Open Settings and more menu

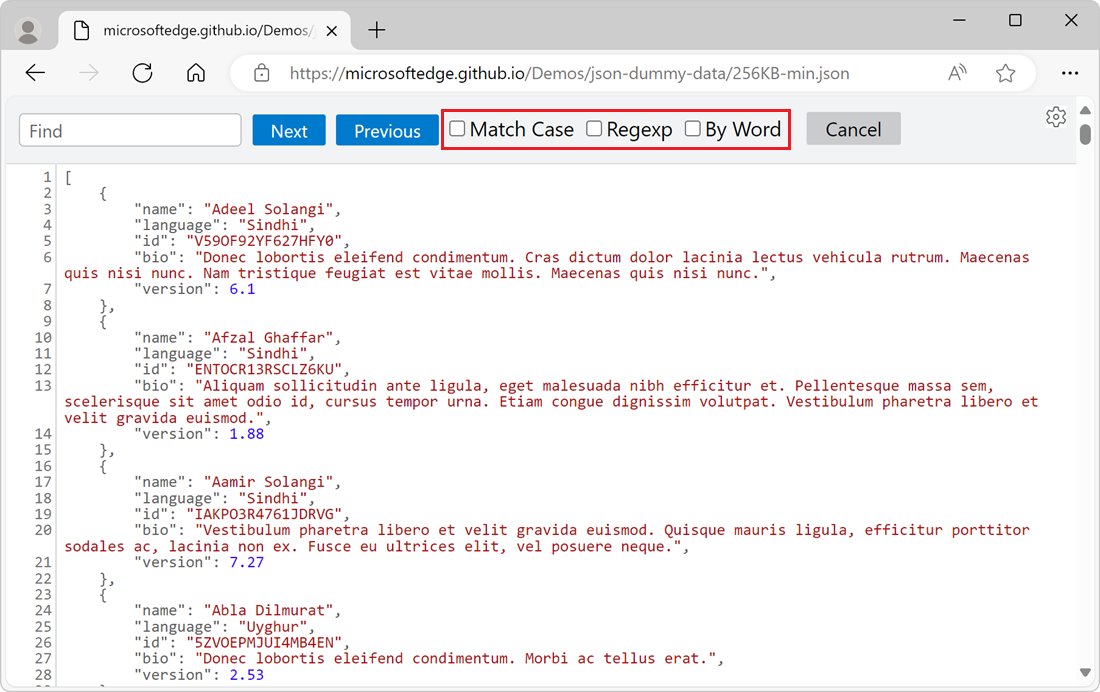1070,73
